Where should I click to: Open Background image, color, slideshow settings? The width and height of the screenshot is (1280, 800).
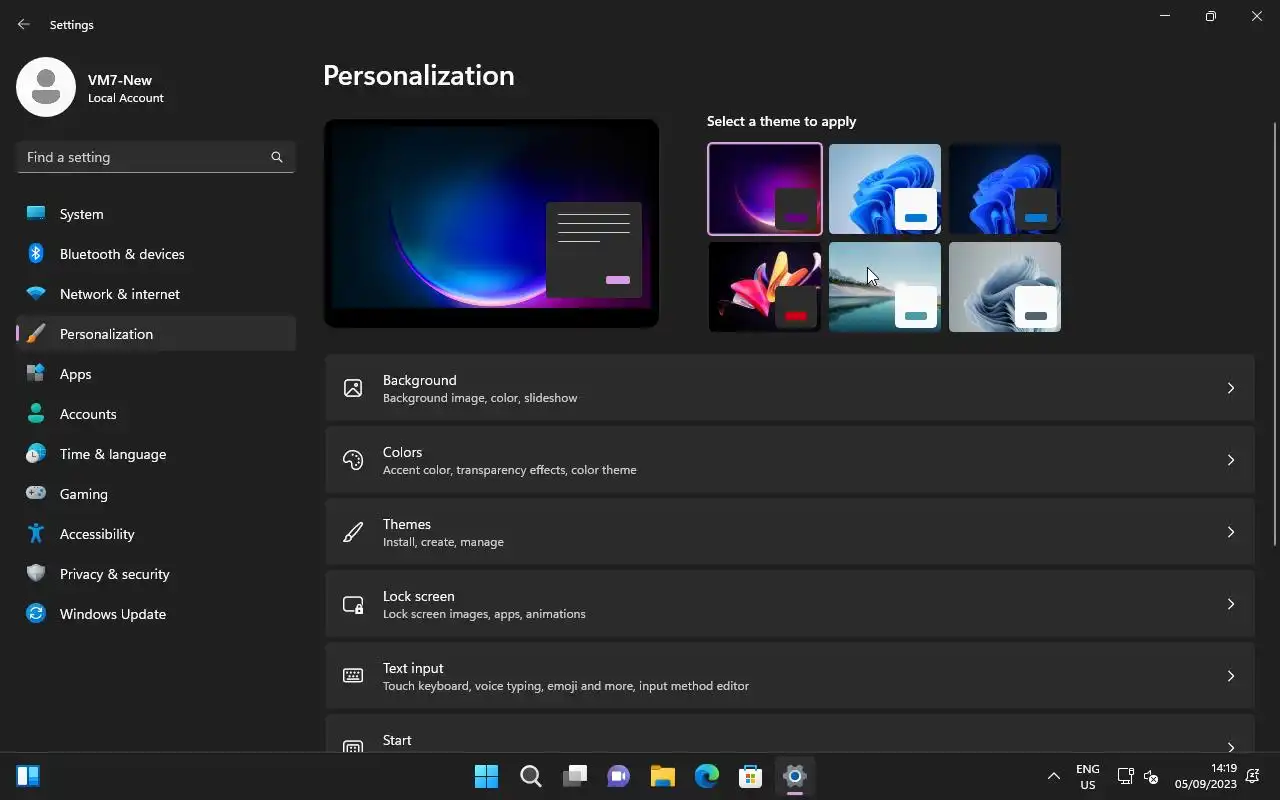coord(790,388)
